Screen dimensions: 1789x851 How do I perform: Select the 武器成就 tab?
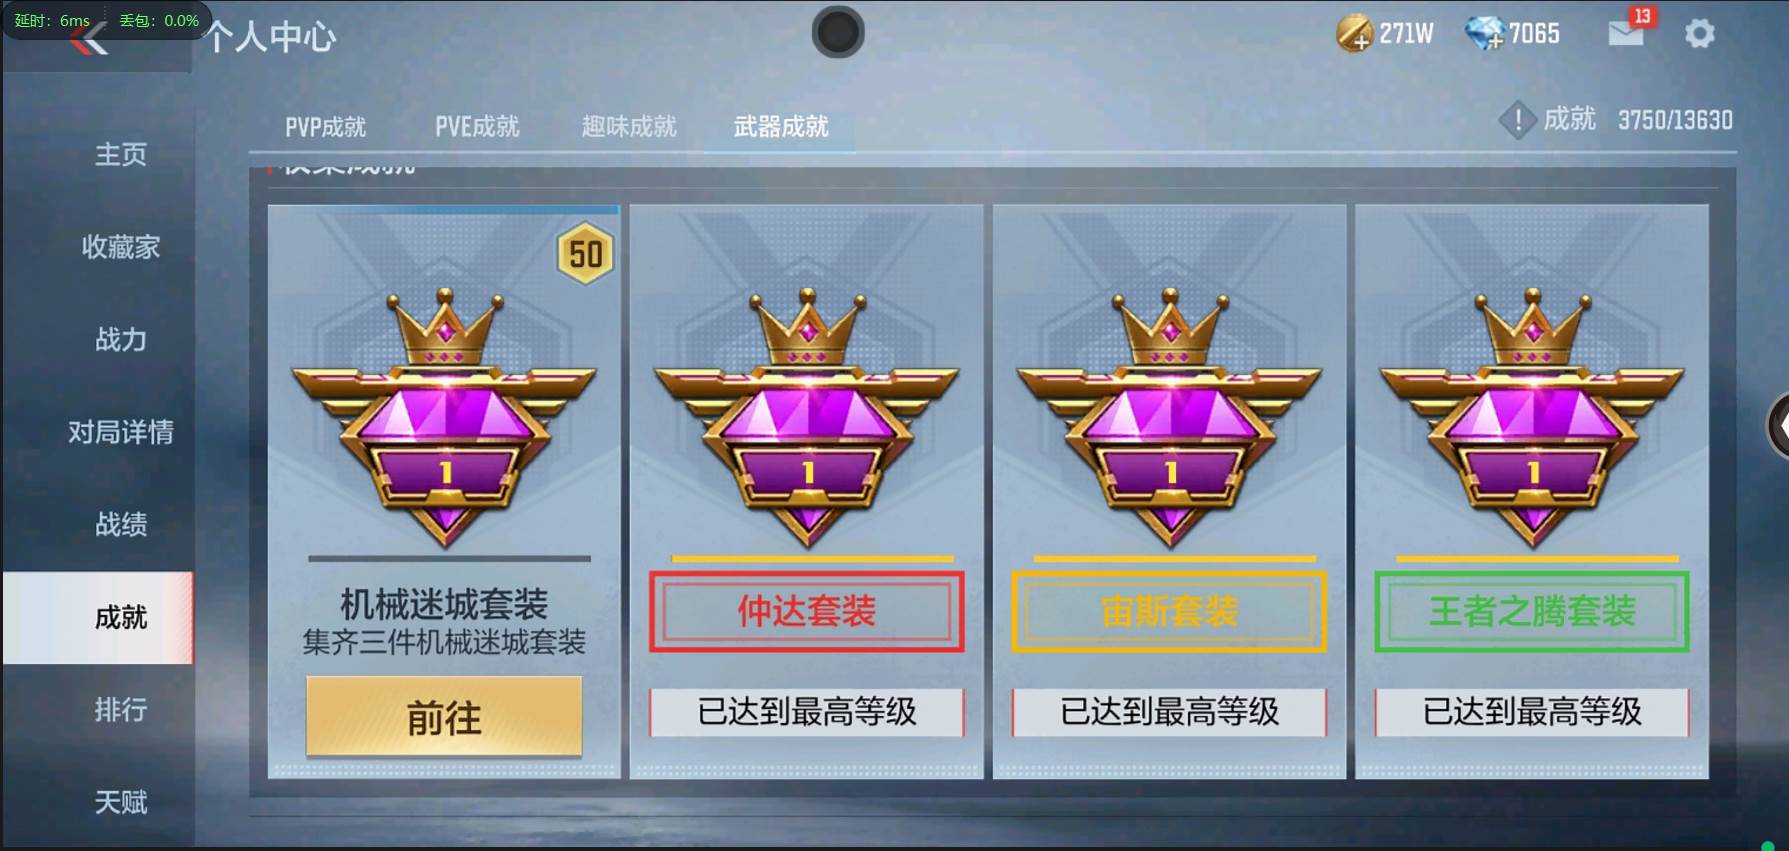(x=781, y=127)
